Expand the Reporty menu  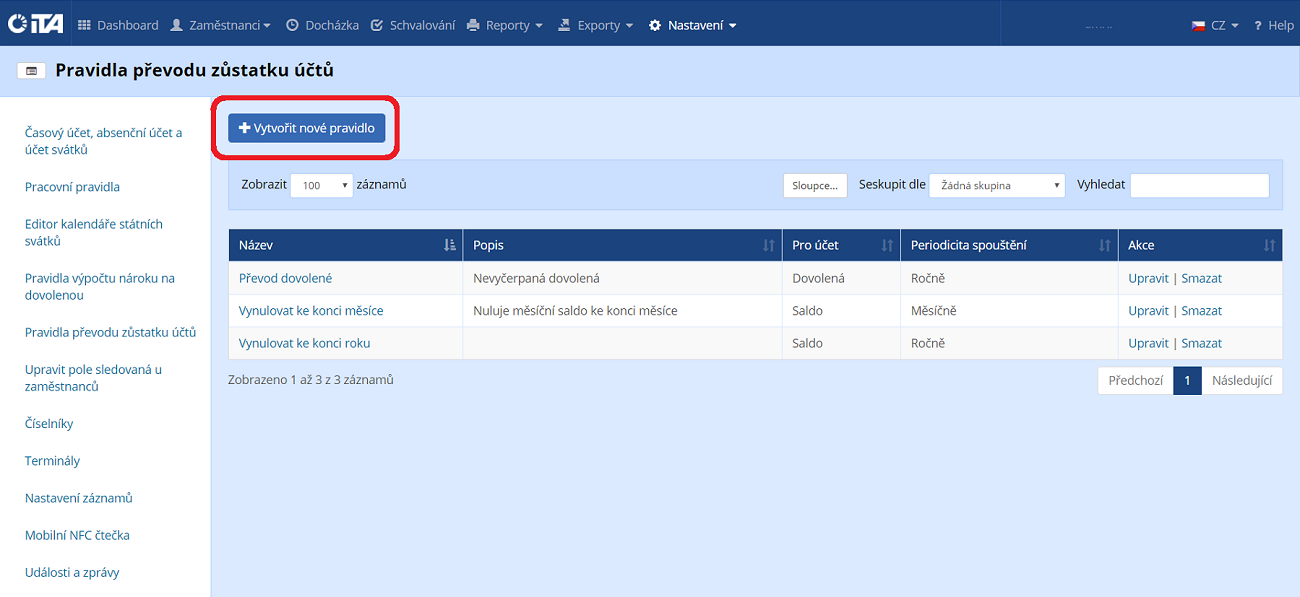(505, 25)
